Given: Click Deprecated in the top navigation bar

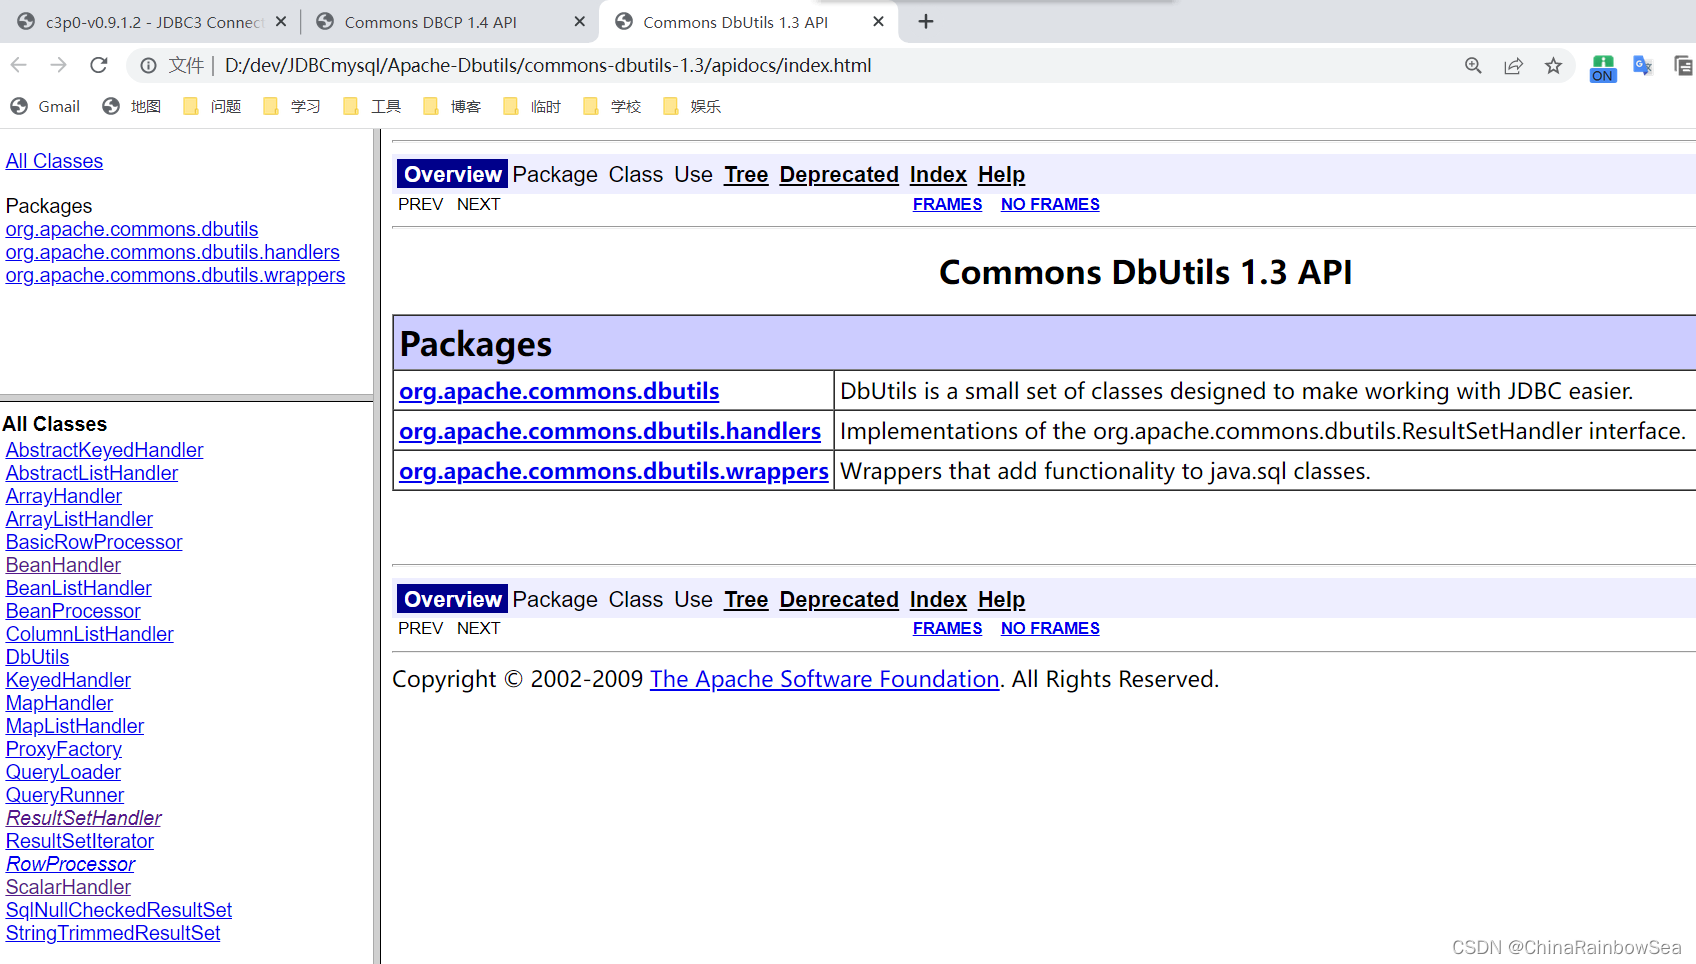Looking at the screenshot, I should coord(839,174).
